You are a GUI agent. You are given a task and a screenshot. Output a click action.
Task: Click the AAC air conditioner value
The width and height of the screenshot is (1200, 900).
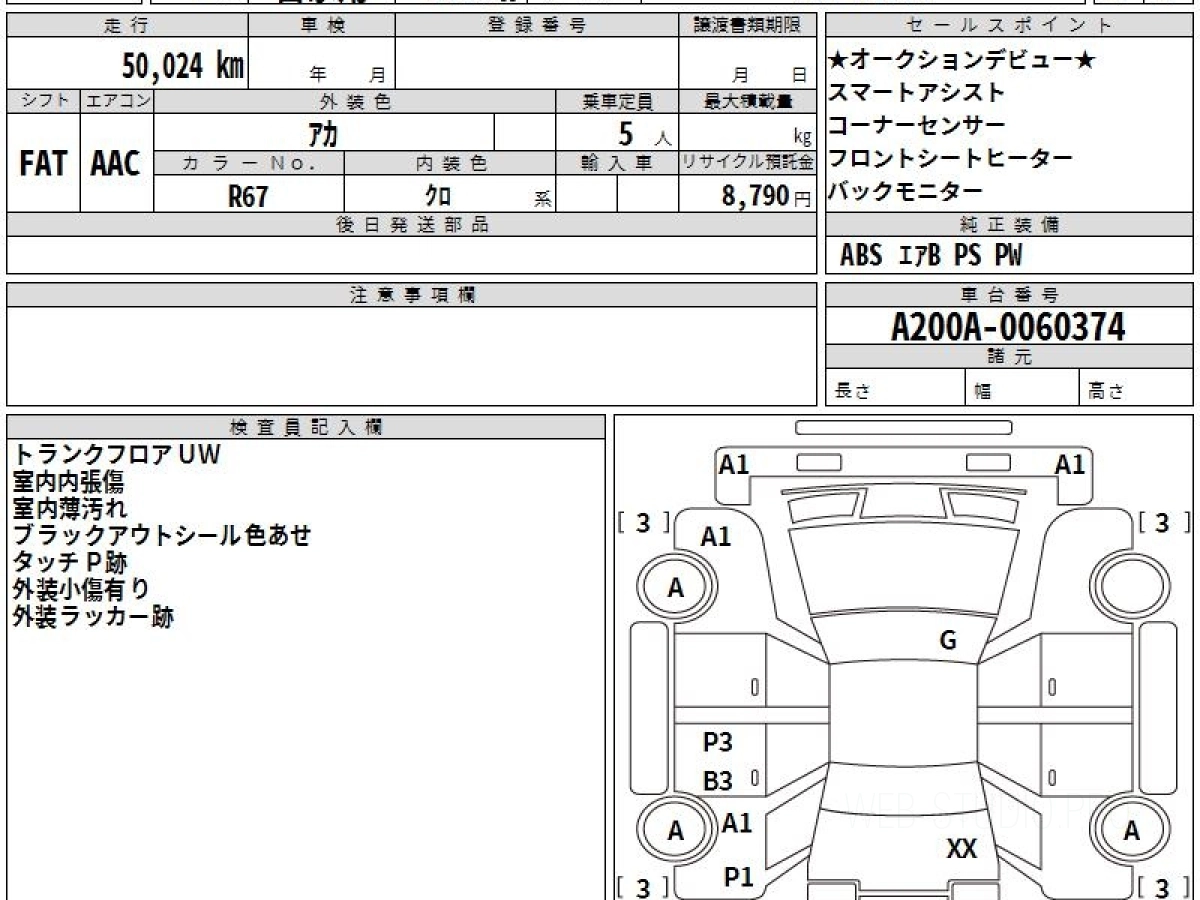point(116,163)
